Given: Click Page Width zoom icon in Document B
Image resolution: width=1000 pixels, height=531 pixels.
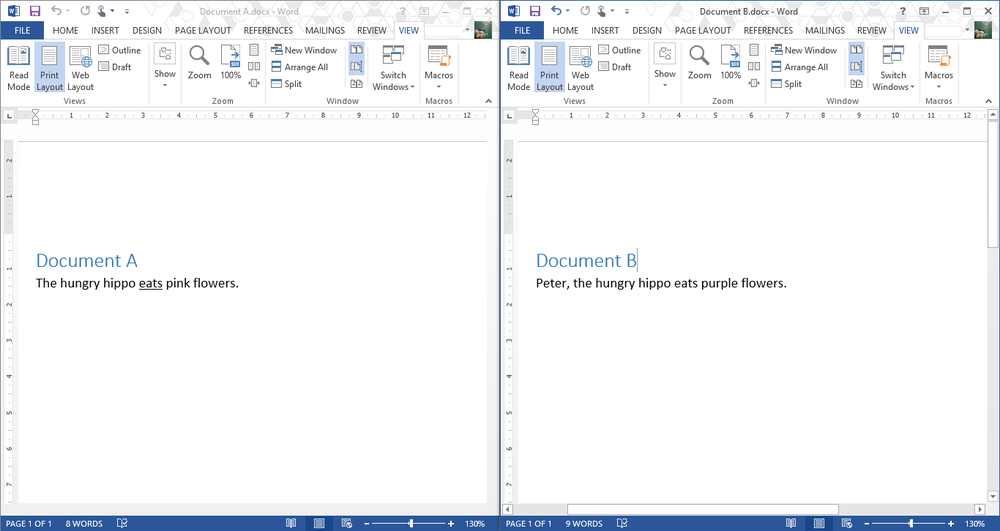Looking at the screenshot, I should click(x=754, y=83).
